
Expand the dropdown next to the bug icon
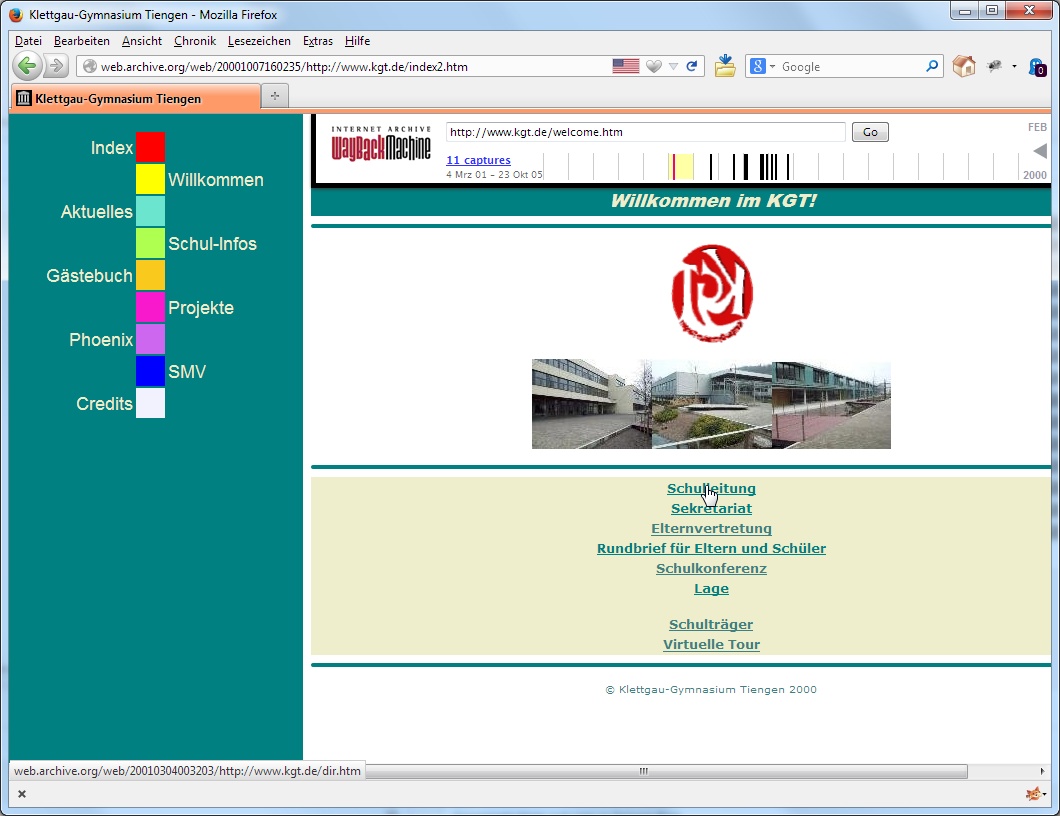click(1014, 67)
